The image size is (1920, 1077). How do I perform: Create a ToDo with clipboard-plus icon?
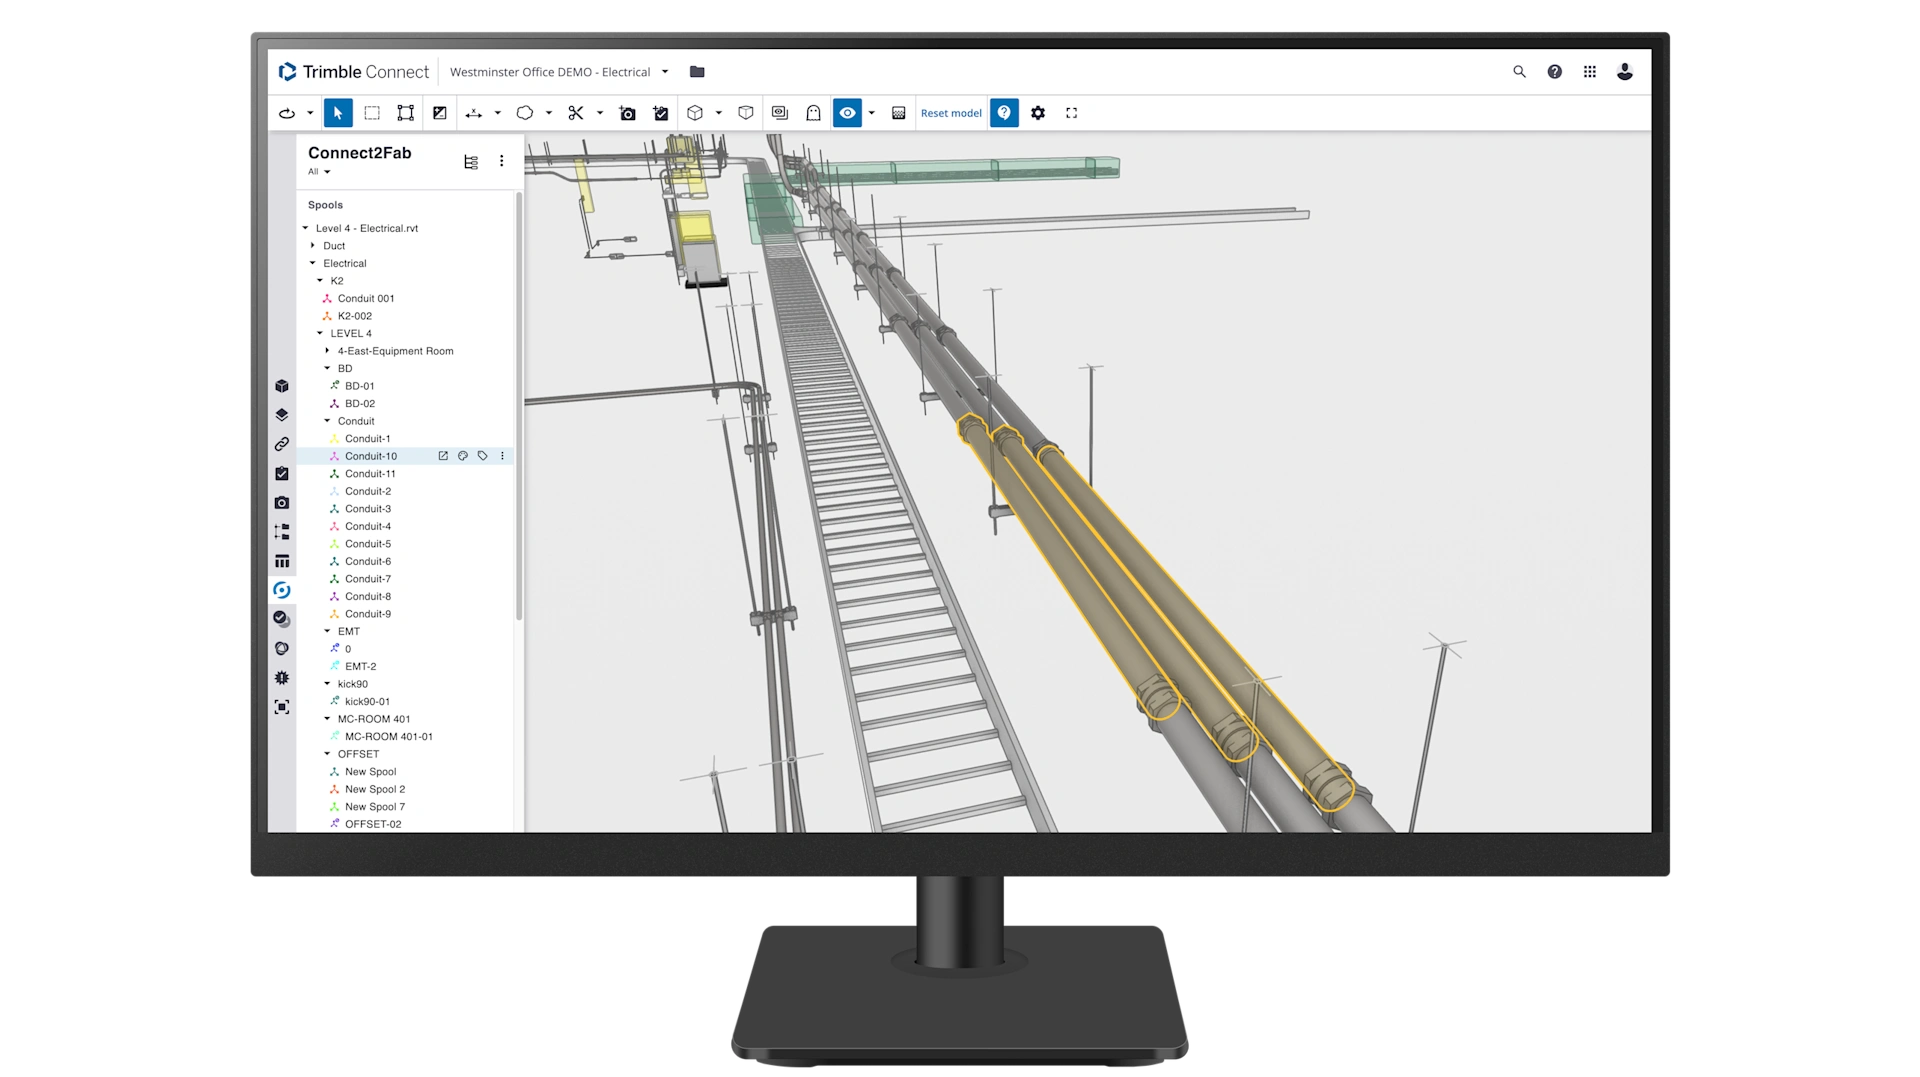[661, 113]
